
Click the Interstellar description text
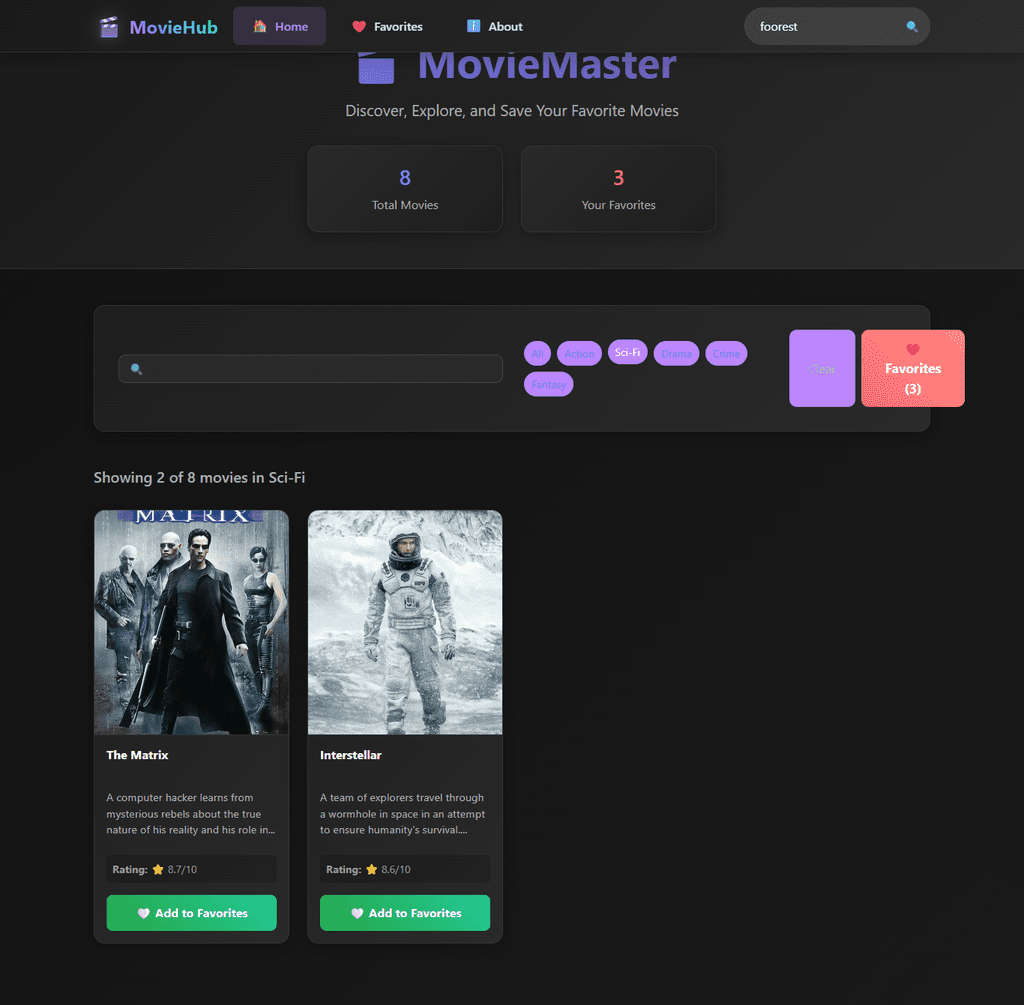[402, 814]
